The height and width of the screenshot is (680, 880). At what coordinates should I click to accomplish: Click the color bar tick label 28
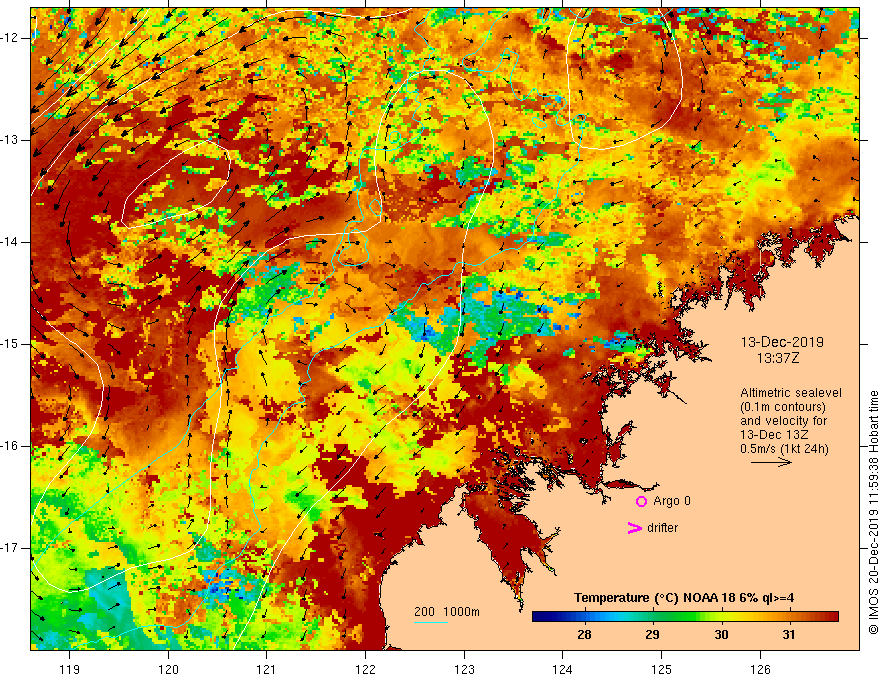[x=584, y=635]
